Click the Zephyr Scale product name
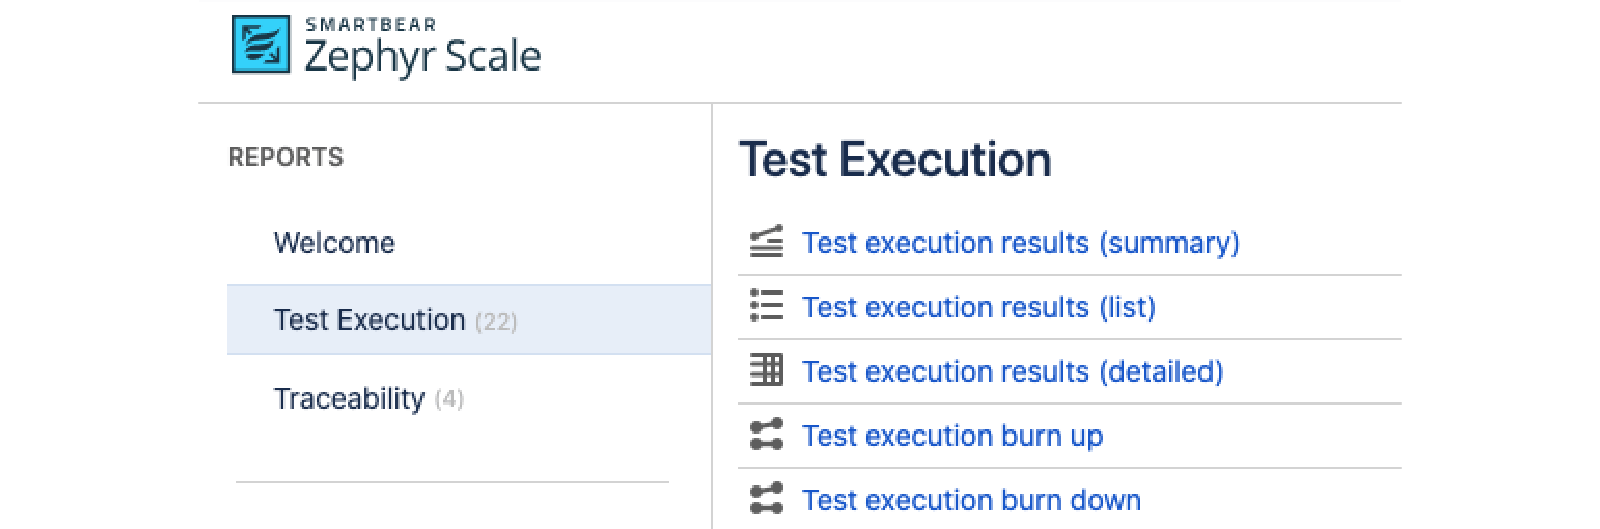The width and height of the screenshot is (1600, 529). 422,58
